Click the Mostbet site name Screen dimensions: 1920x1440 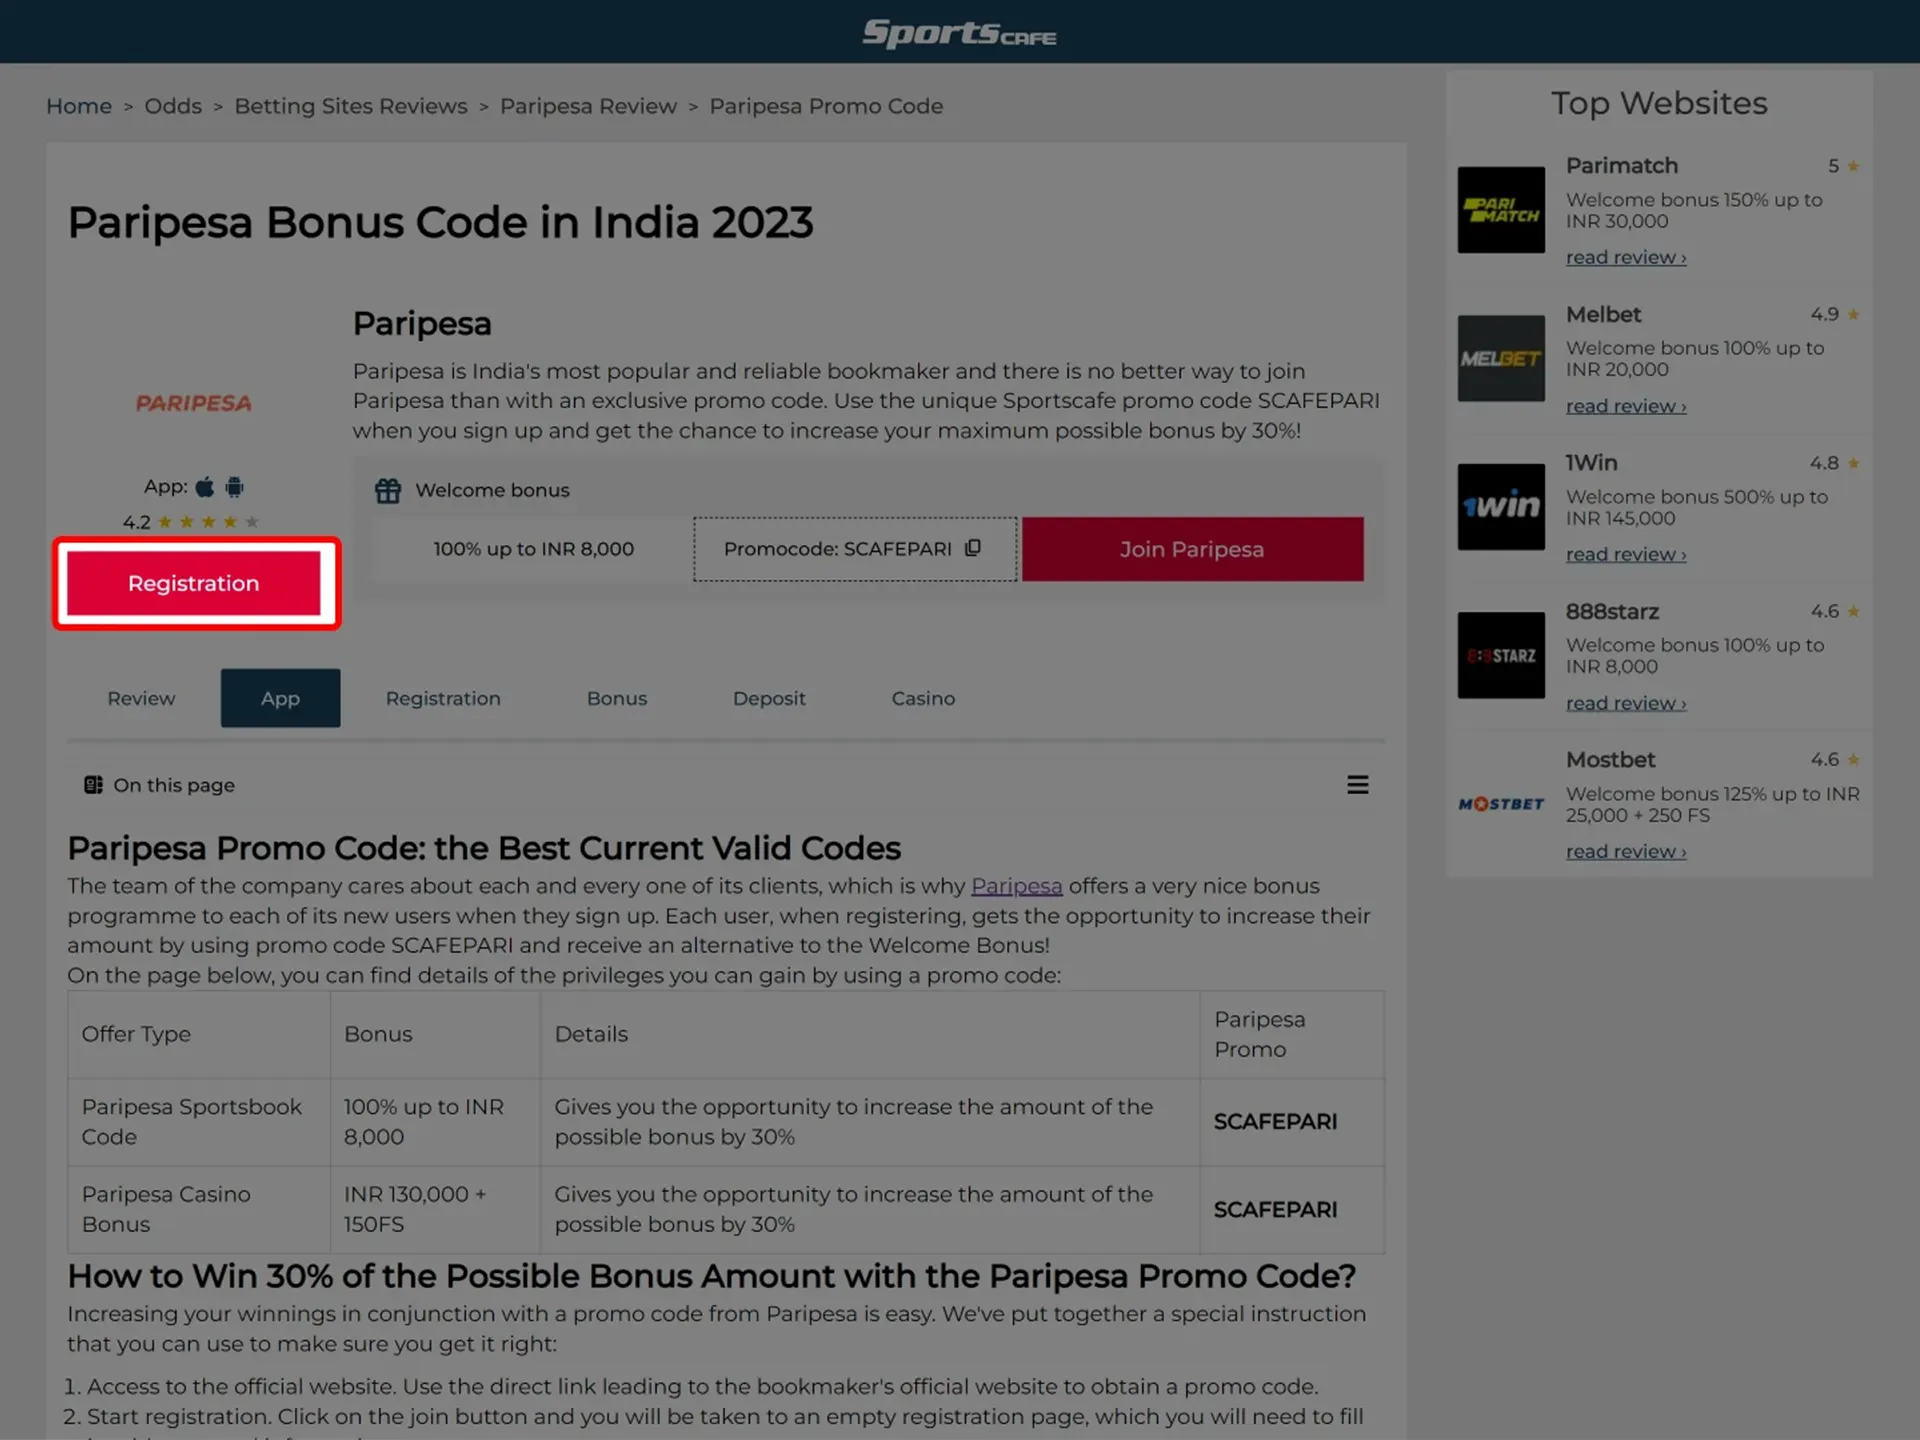tap(1611, 760)
